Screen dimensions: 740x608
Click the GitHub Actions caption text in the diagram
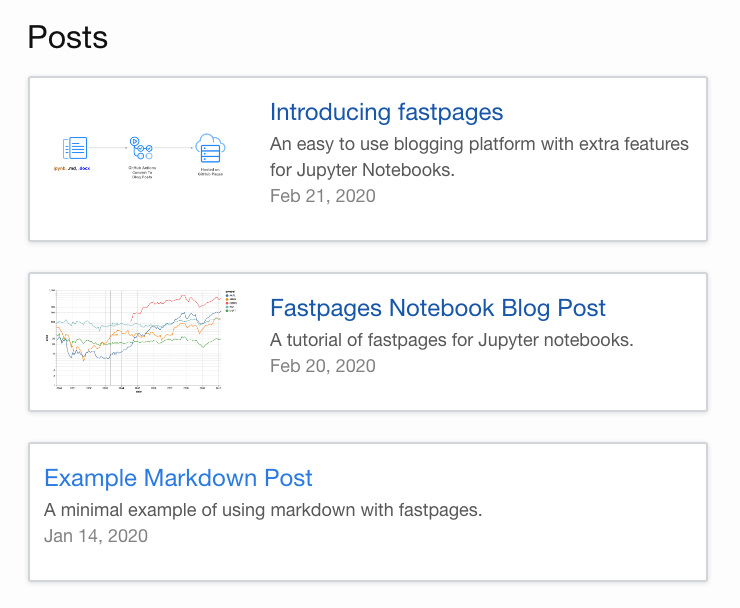click(x=141, y=173)
